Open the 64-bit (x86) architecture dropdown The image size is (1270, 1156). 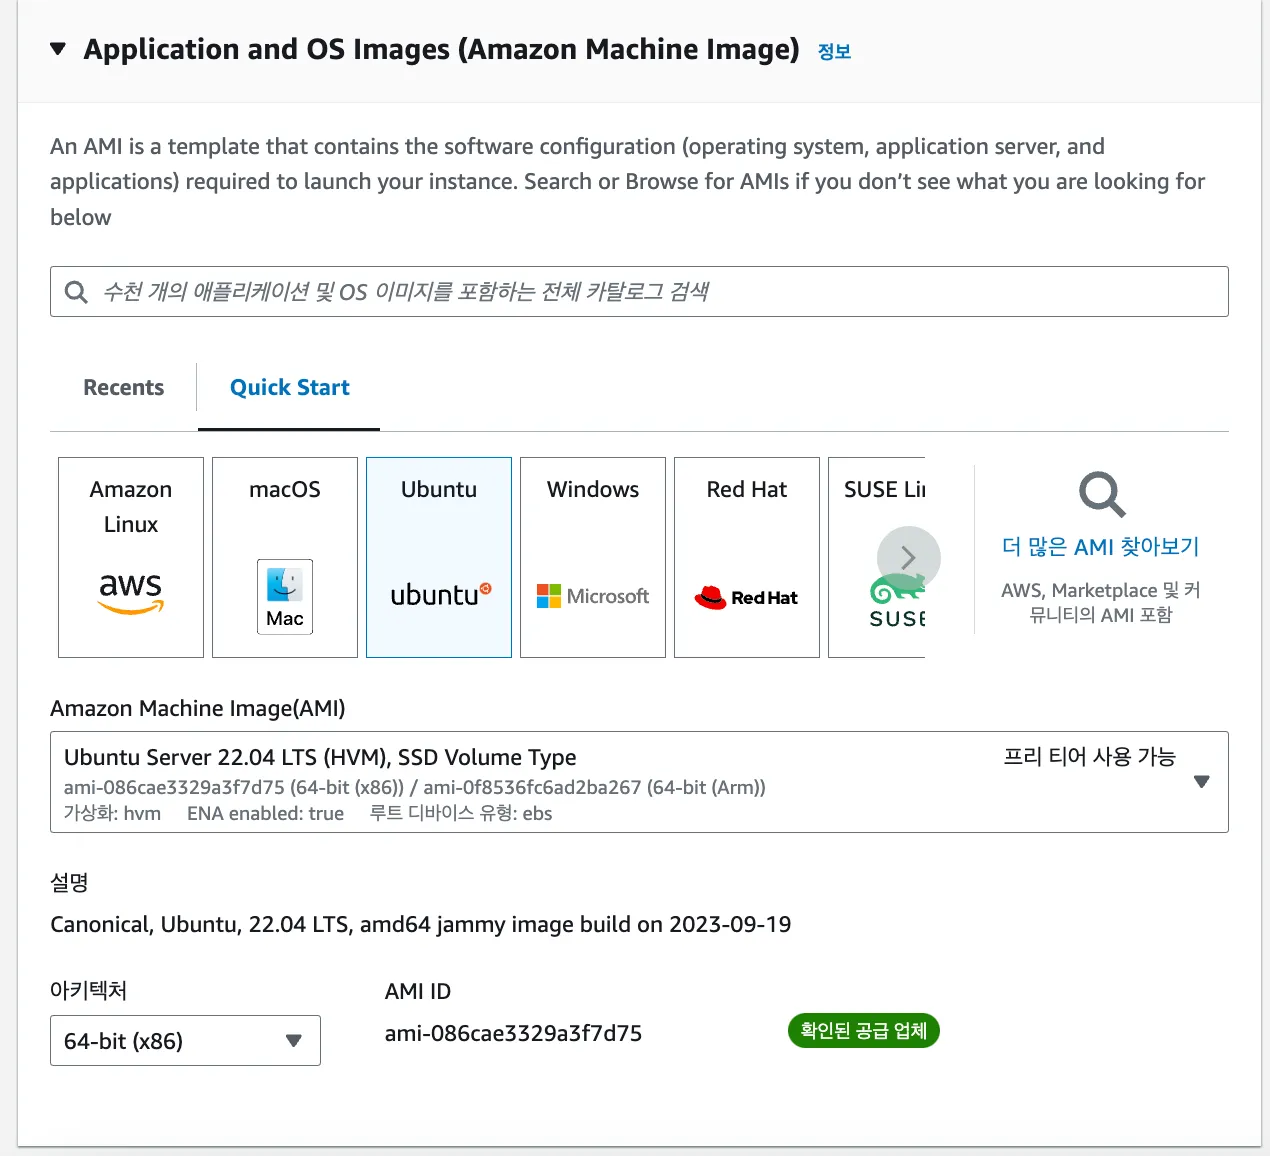pos(185,1041)
